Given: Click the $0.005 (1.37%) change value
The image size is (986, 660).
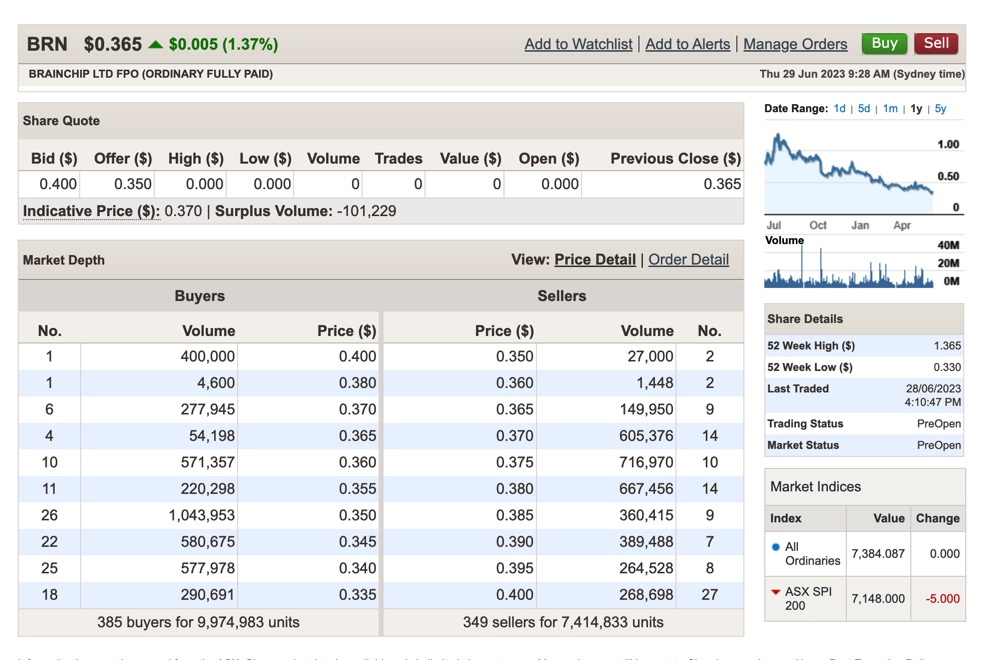Looking at the screenshot, I should tap(223, 44).
